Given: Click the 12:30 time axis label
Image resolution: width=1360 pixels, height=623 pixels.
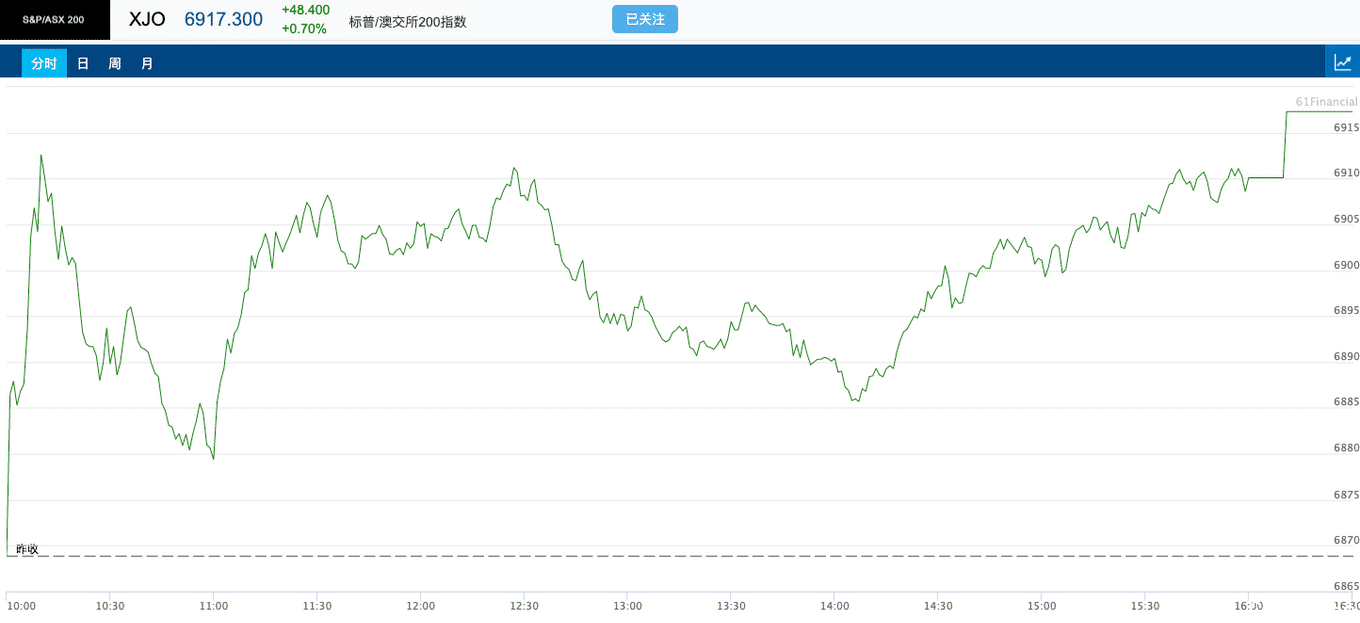Looking at the screenshot, I should pyautogui.click(x=524, y=606).
